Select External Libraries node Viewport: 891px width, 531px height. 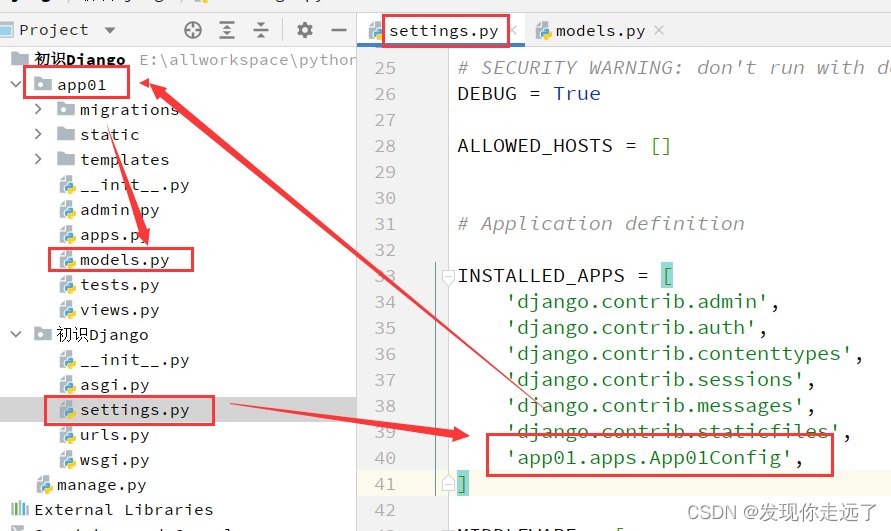[x=123, y=510]
